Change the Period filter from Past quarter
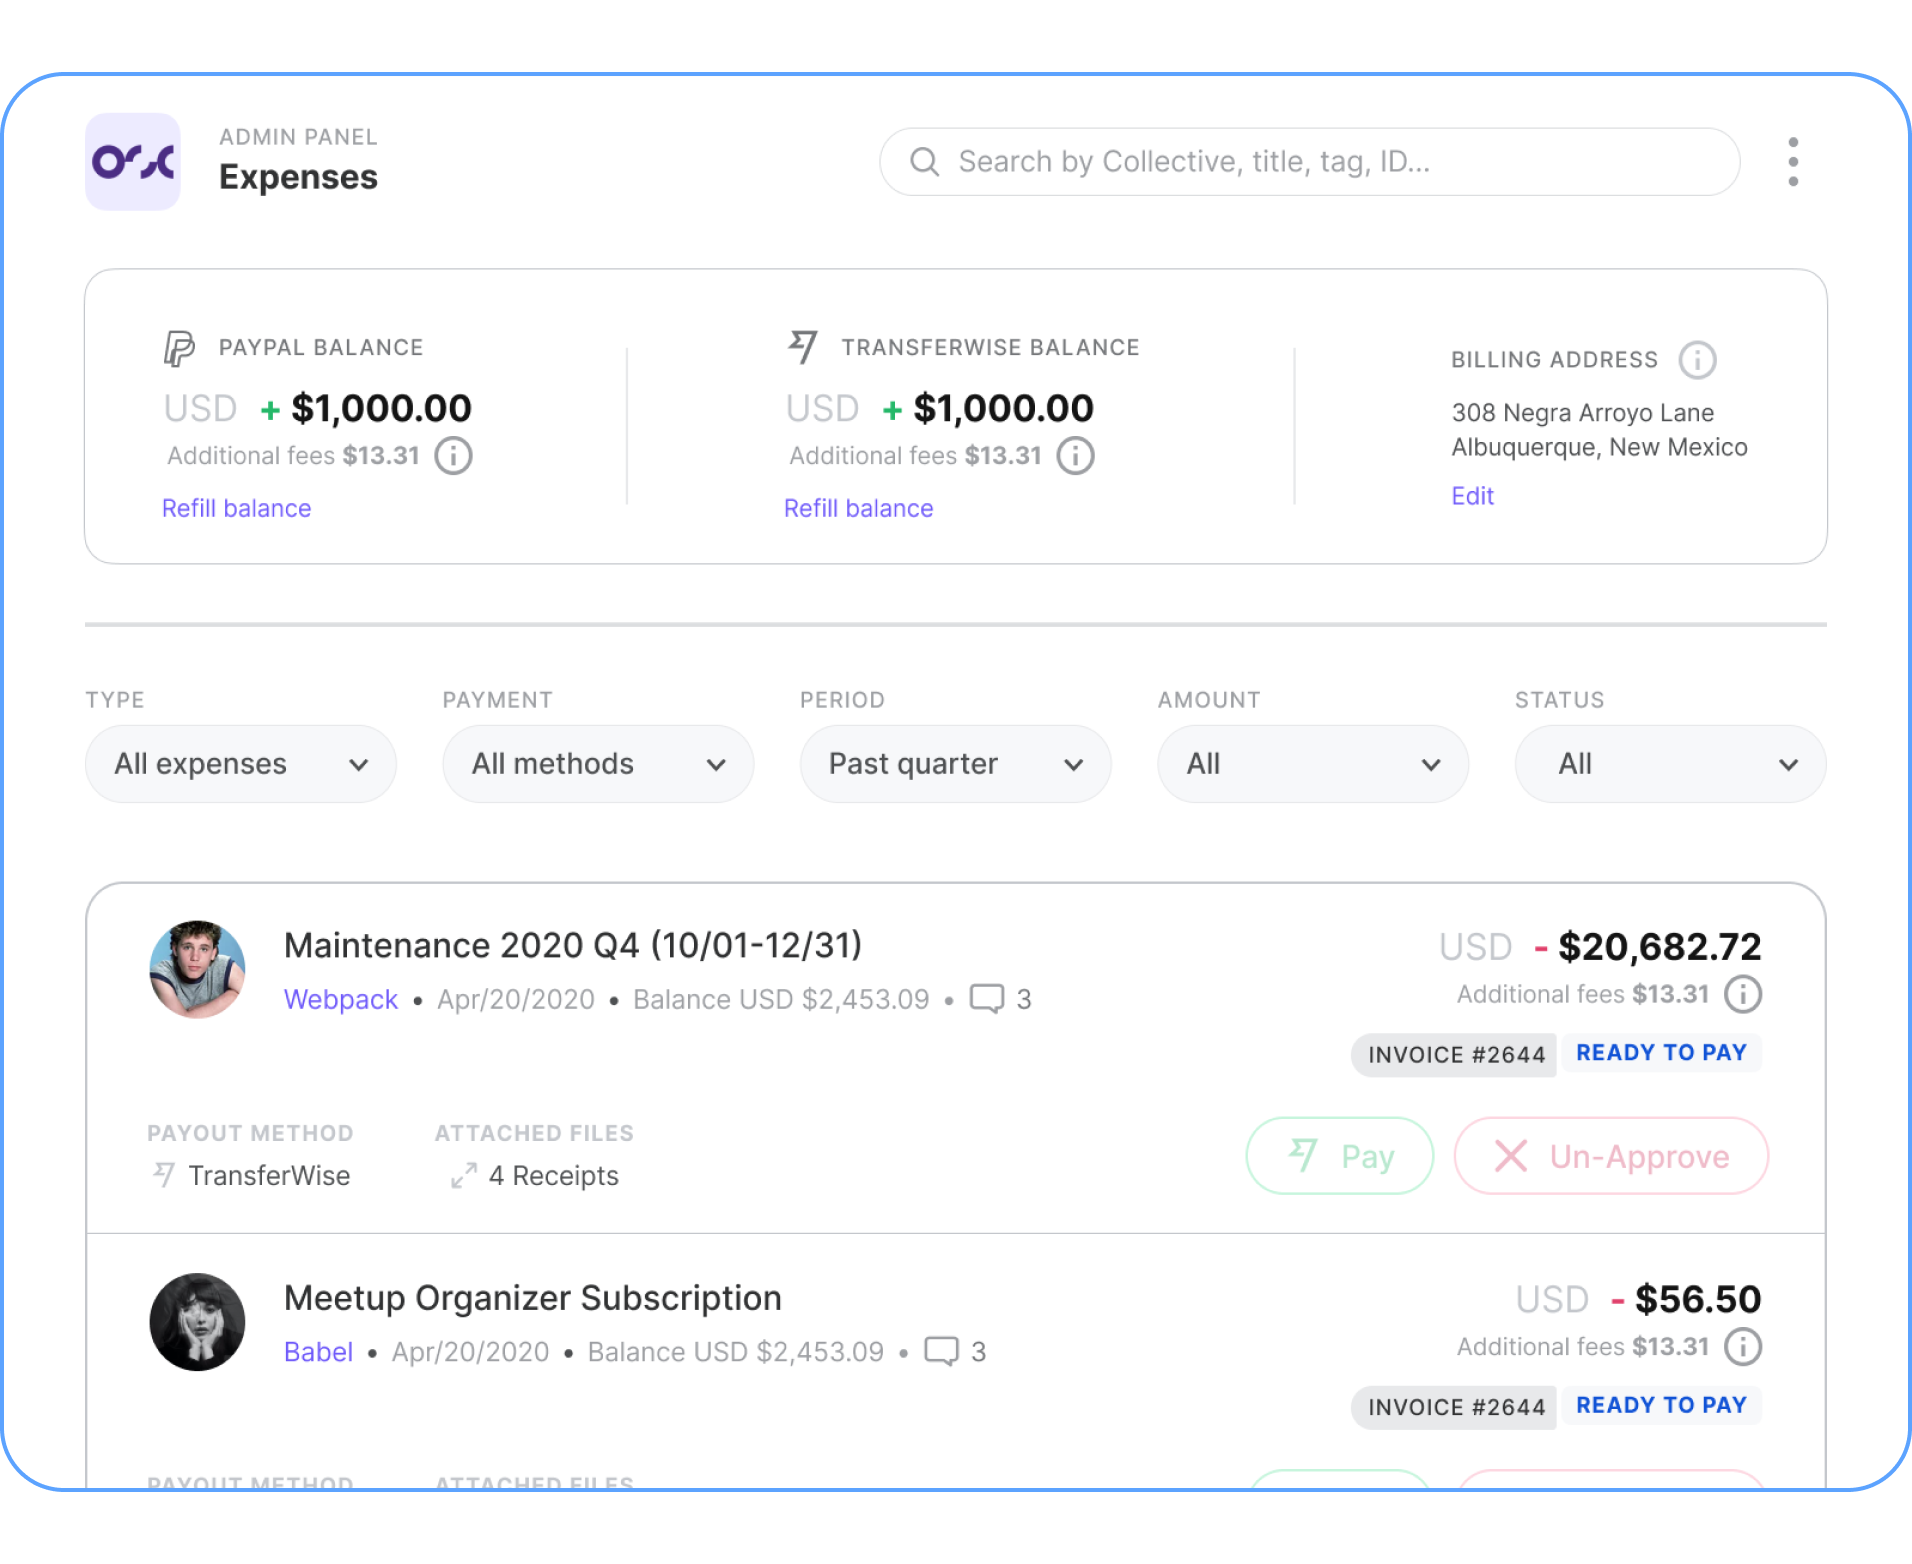This screenshot has width=1912, height=1564. coord(954,763)
